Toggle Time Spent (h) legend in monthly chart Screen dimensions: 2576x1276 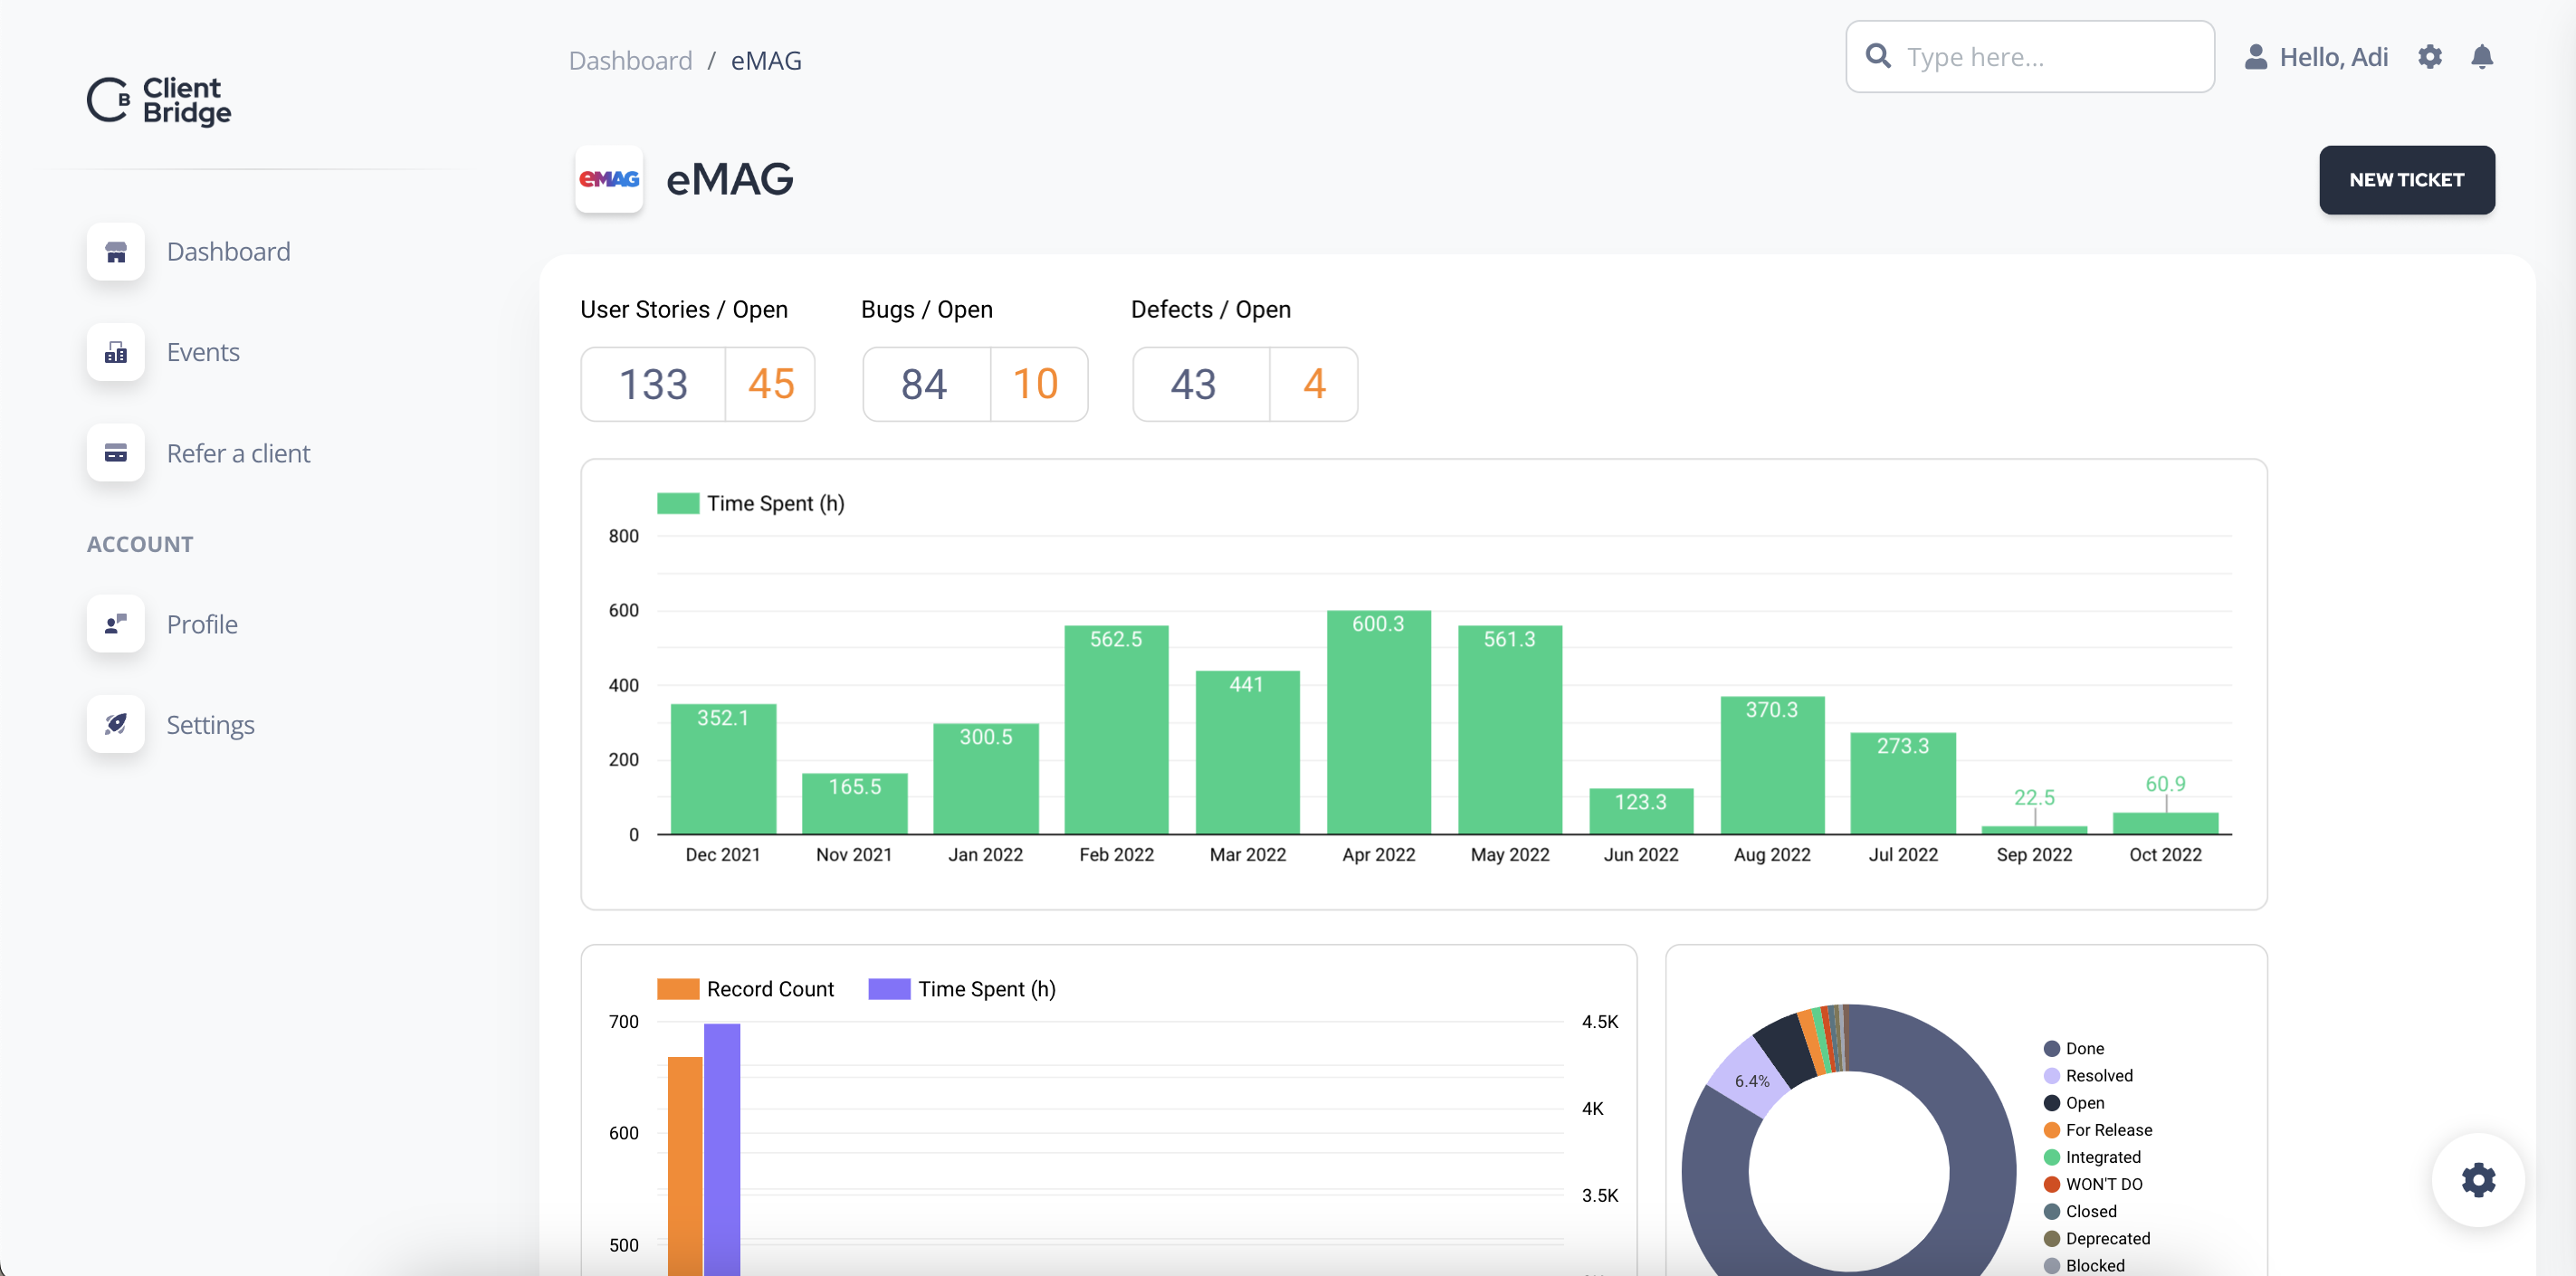pos(751,503)
